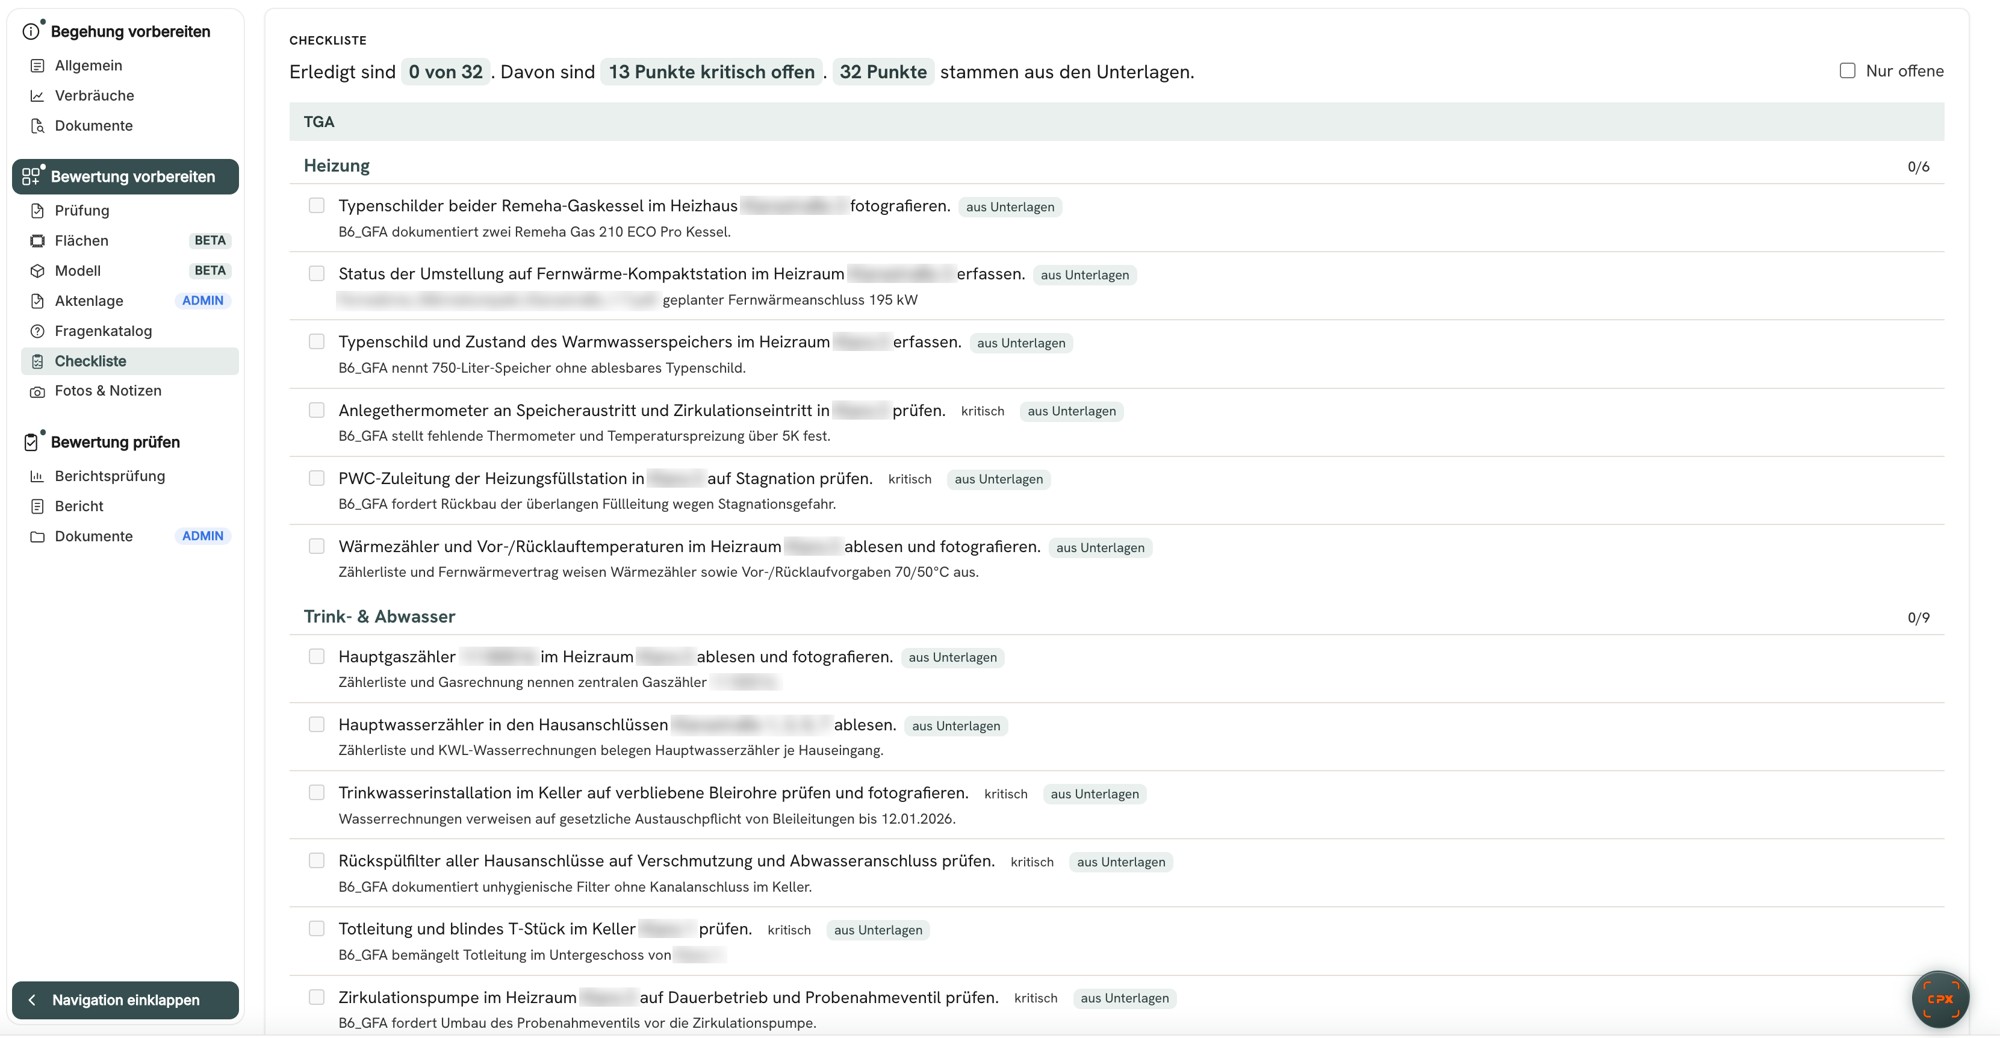Check the Typenschilder beider Remeha-Gaskessel item
Viewport: 2000px width, 1038px height.
316,206
